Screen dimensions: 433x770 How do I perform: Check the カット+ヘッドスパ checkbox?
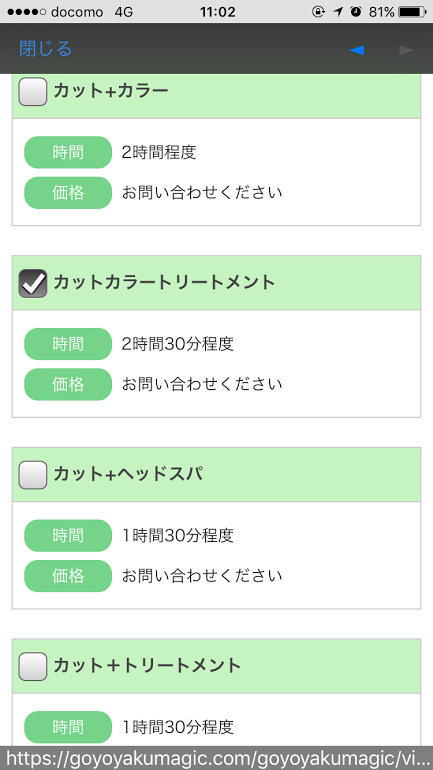pos(33,475)
